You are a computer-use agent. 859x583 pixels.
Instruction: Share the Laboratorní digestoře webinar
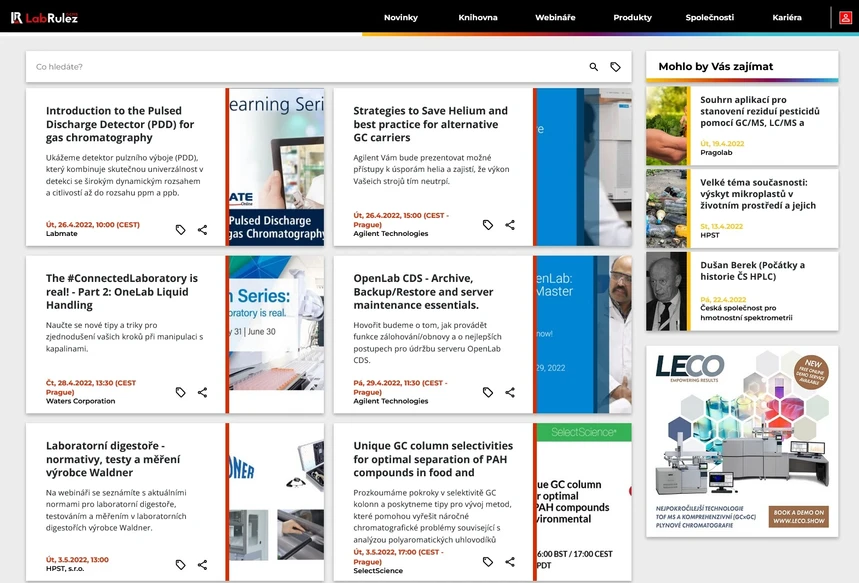coord(202,564)
